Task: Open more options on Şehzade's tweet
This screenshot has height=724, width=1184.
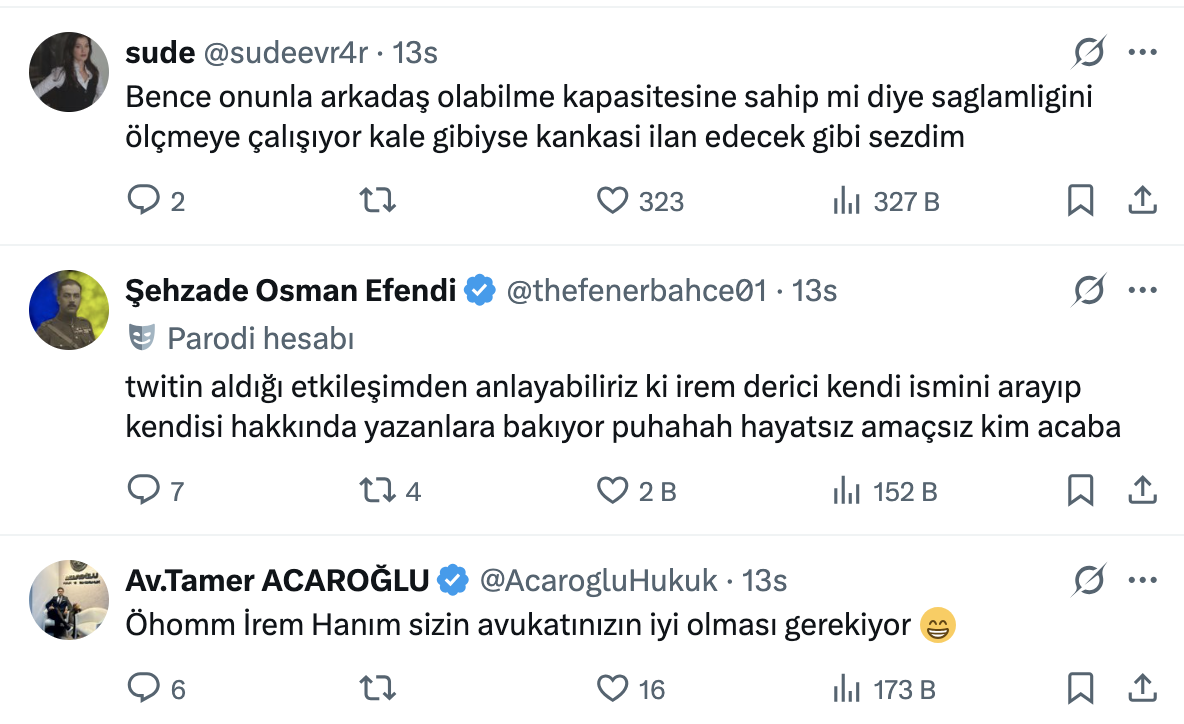Action: click(x=1141, y=290)
